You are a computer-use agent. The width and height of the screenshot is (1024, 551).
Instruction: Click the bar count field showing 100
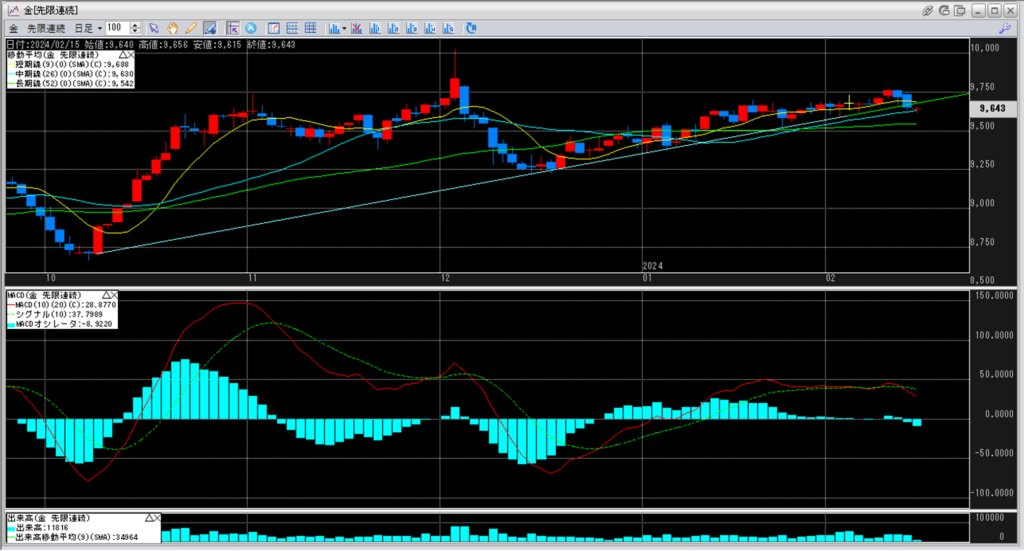coord(116,27)
